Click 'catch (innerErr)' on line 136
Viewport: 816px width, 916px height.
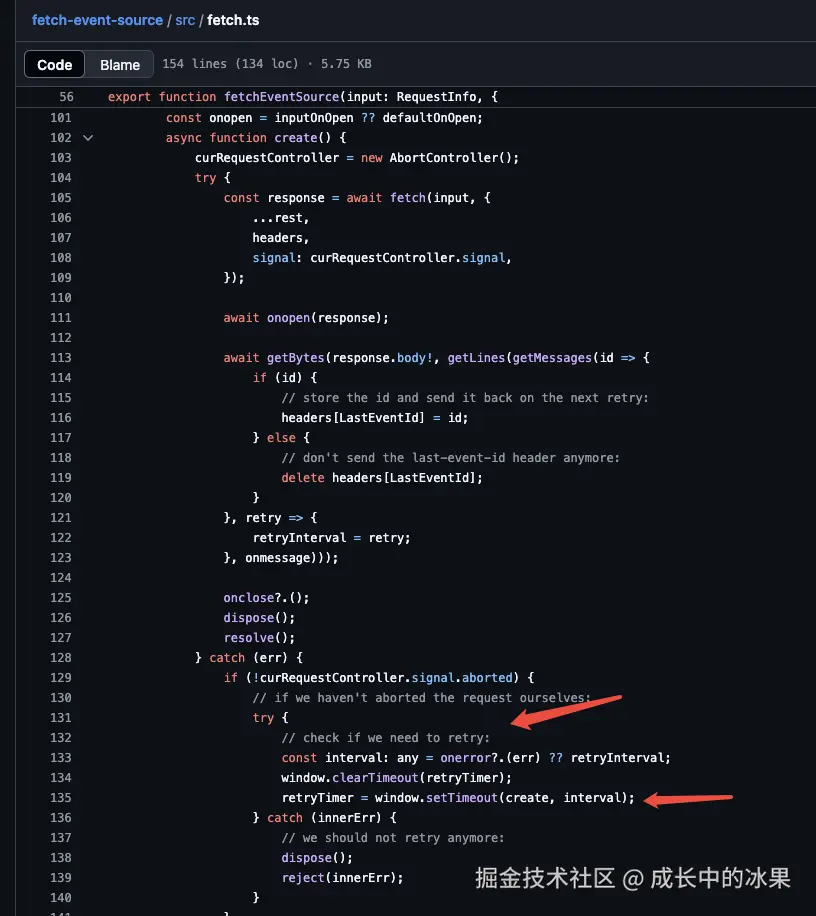coord(324,818)
